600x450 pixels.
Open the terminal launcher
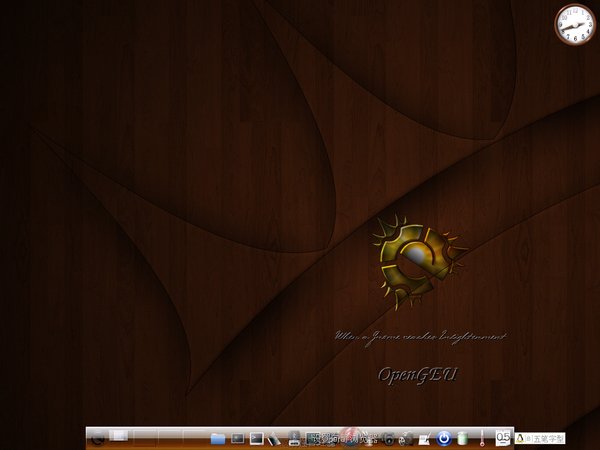point(256,438)
